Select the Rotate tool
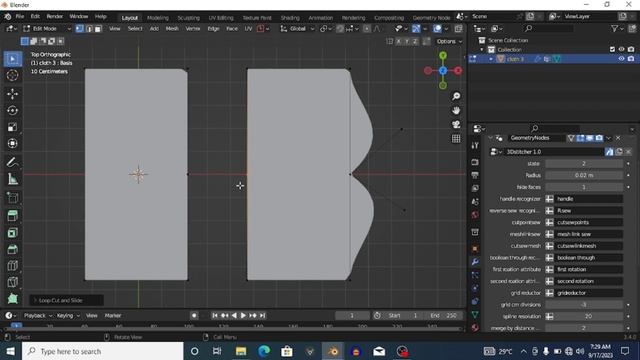The height and width of the screenshot is (360, 640). 13,111
